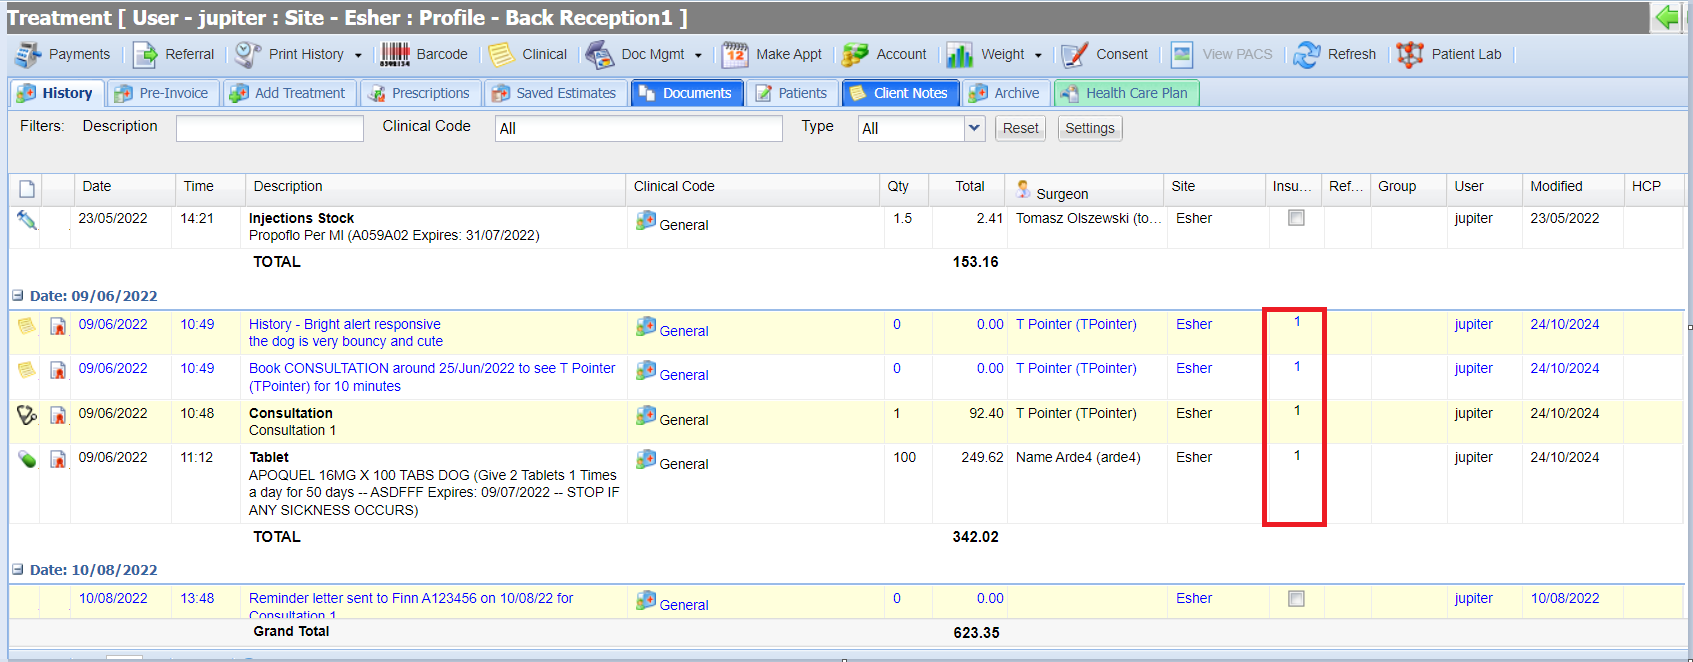Click the Barcode icon
The width and height of the screenshot is (1693, 662).
[x=395, y=54]
